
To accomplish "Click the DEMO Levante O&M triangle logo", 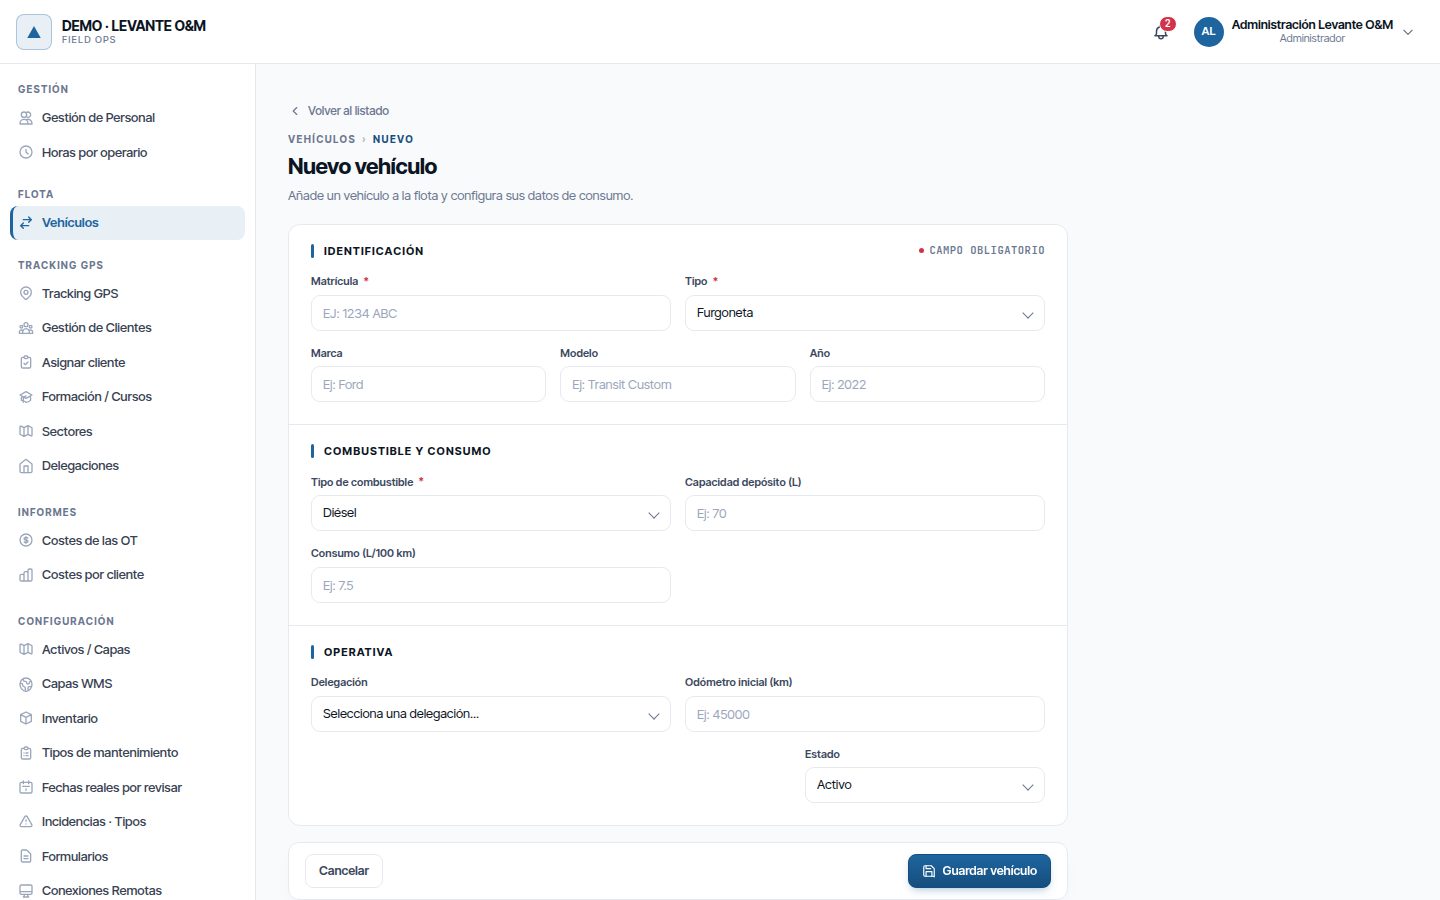I will 33,32.
